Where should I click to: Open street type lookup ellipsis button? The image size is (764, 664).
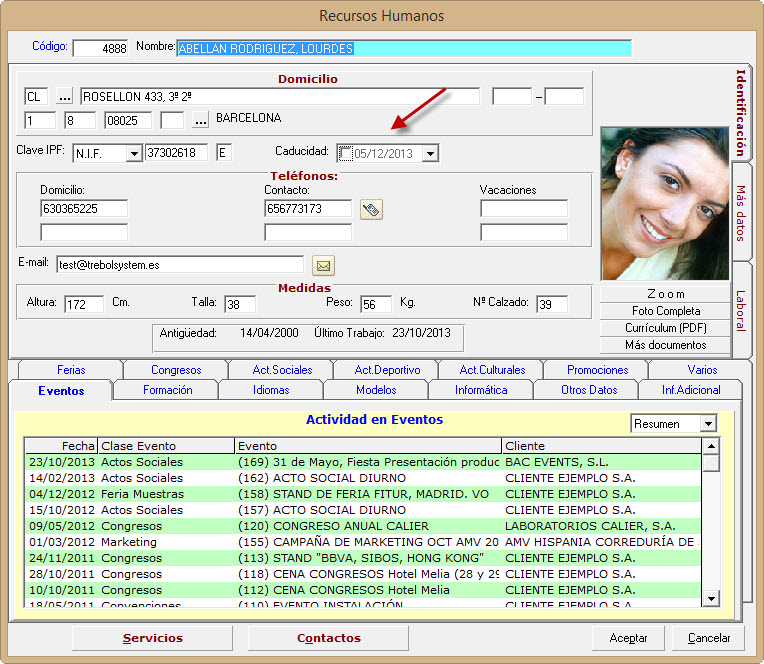tap(64, 96)
